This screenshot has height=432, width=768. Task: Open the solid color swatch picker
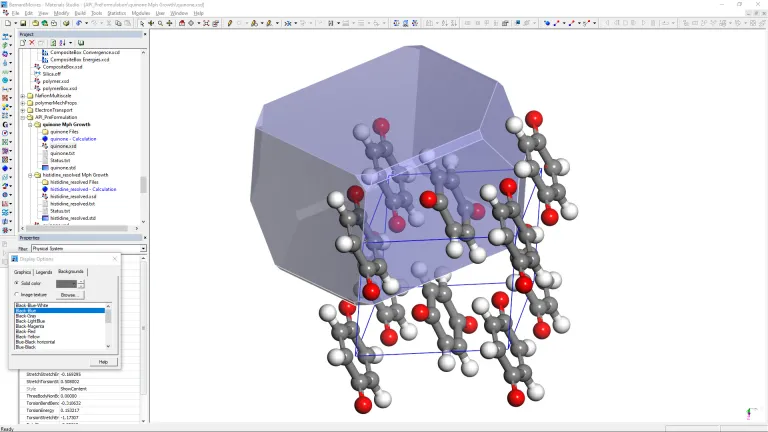(66, 283)
